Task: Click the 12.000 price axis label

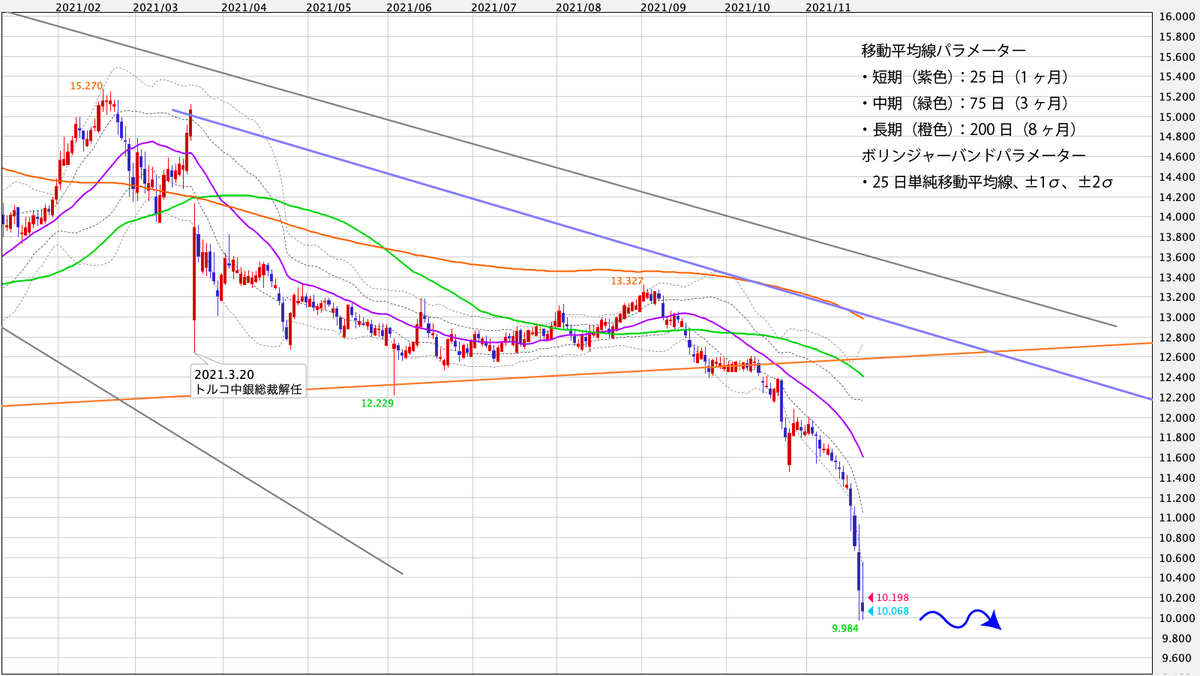Action: point(1176,417)
